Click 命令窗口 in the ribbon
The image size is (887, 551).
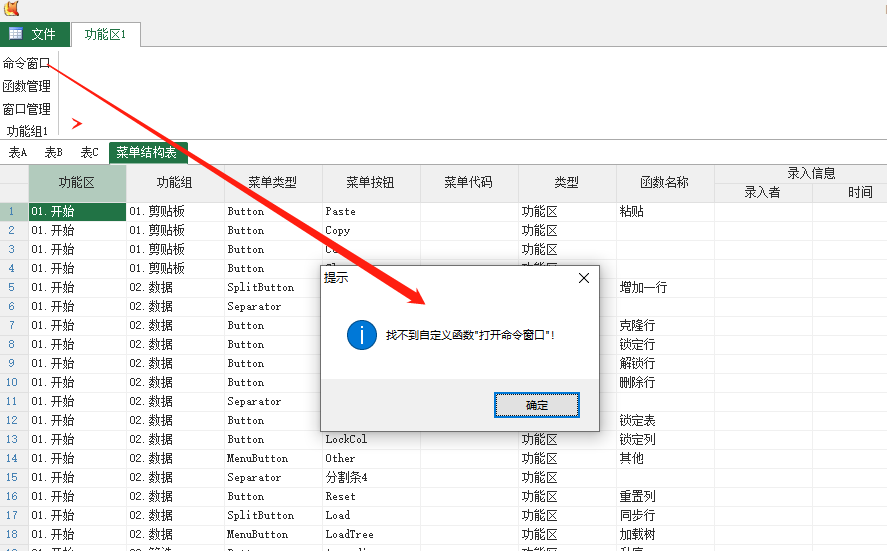coord(26,63)
